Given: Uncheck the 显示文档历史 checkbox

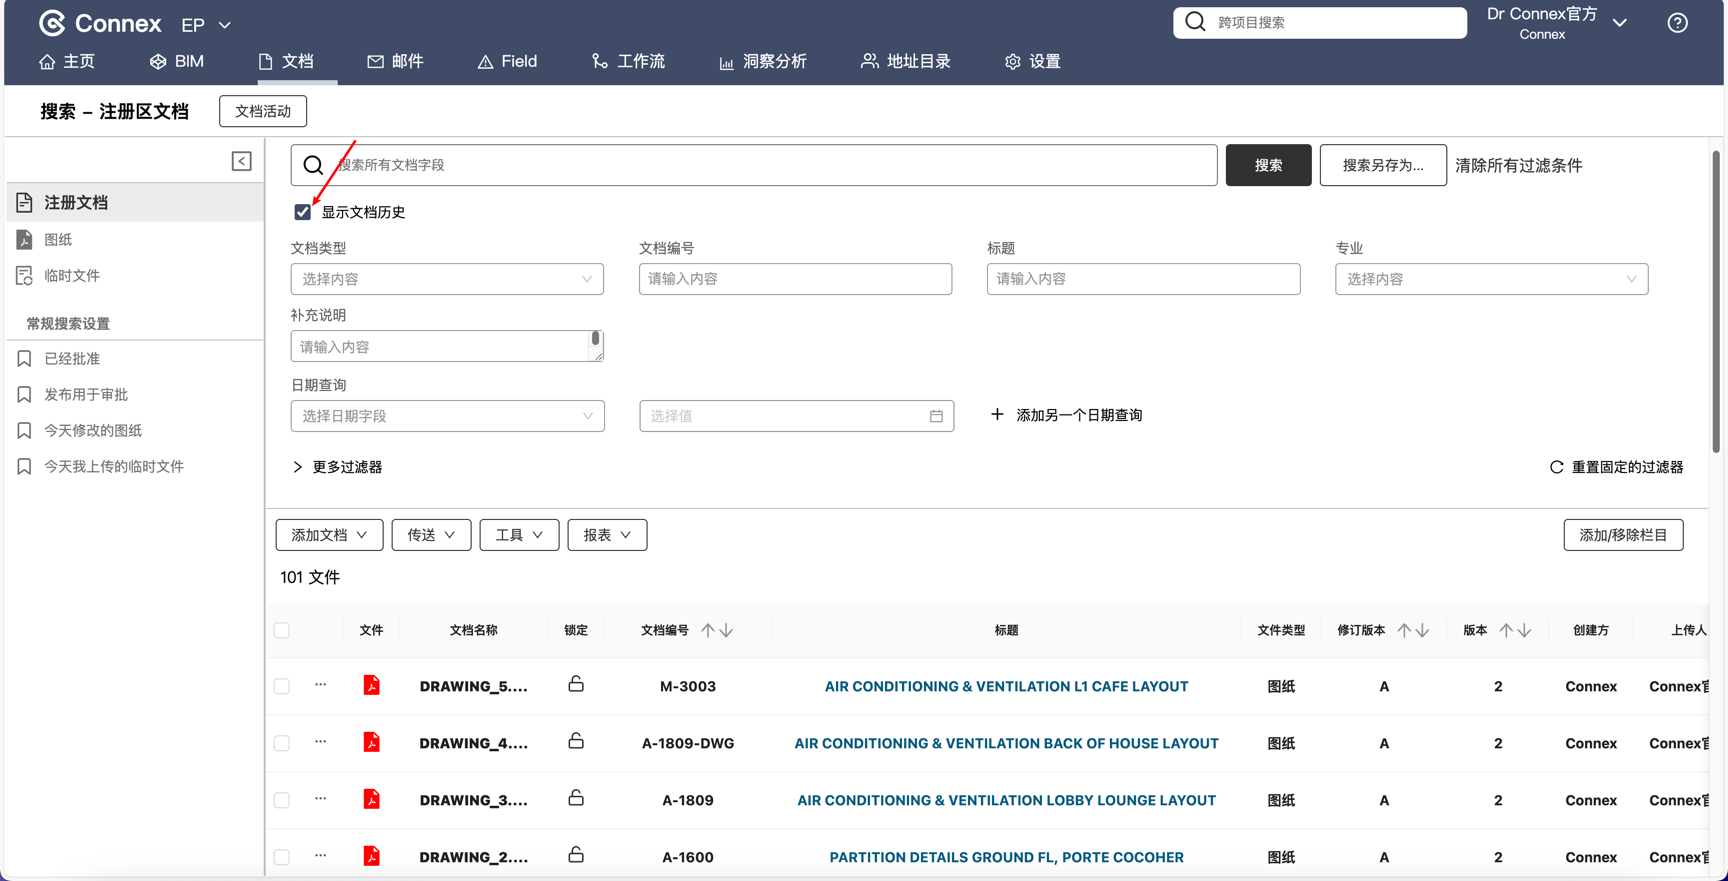Looking at the screenshot, I should click(x=302, y=212).
